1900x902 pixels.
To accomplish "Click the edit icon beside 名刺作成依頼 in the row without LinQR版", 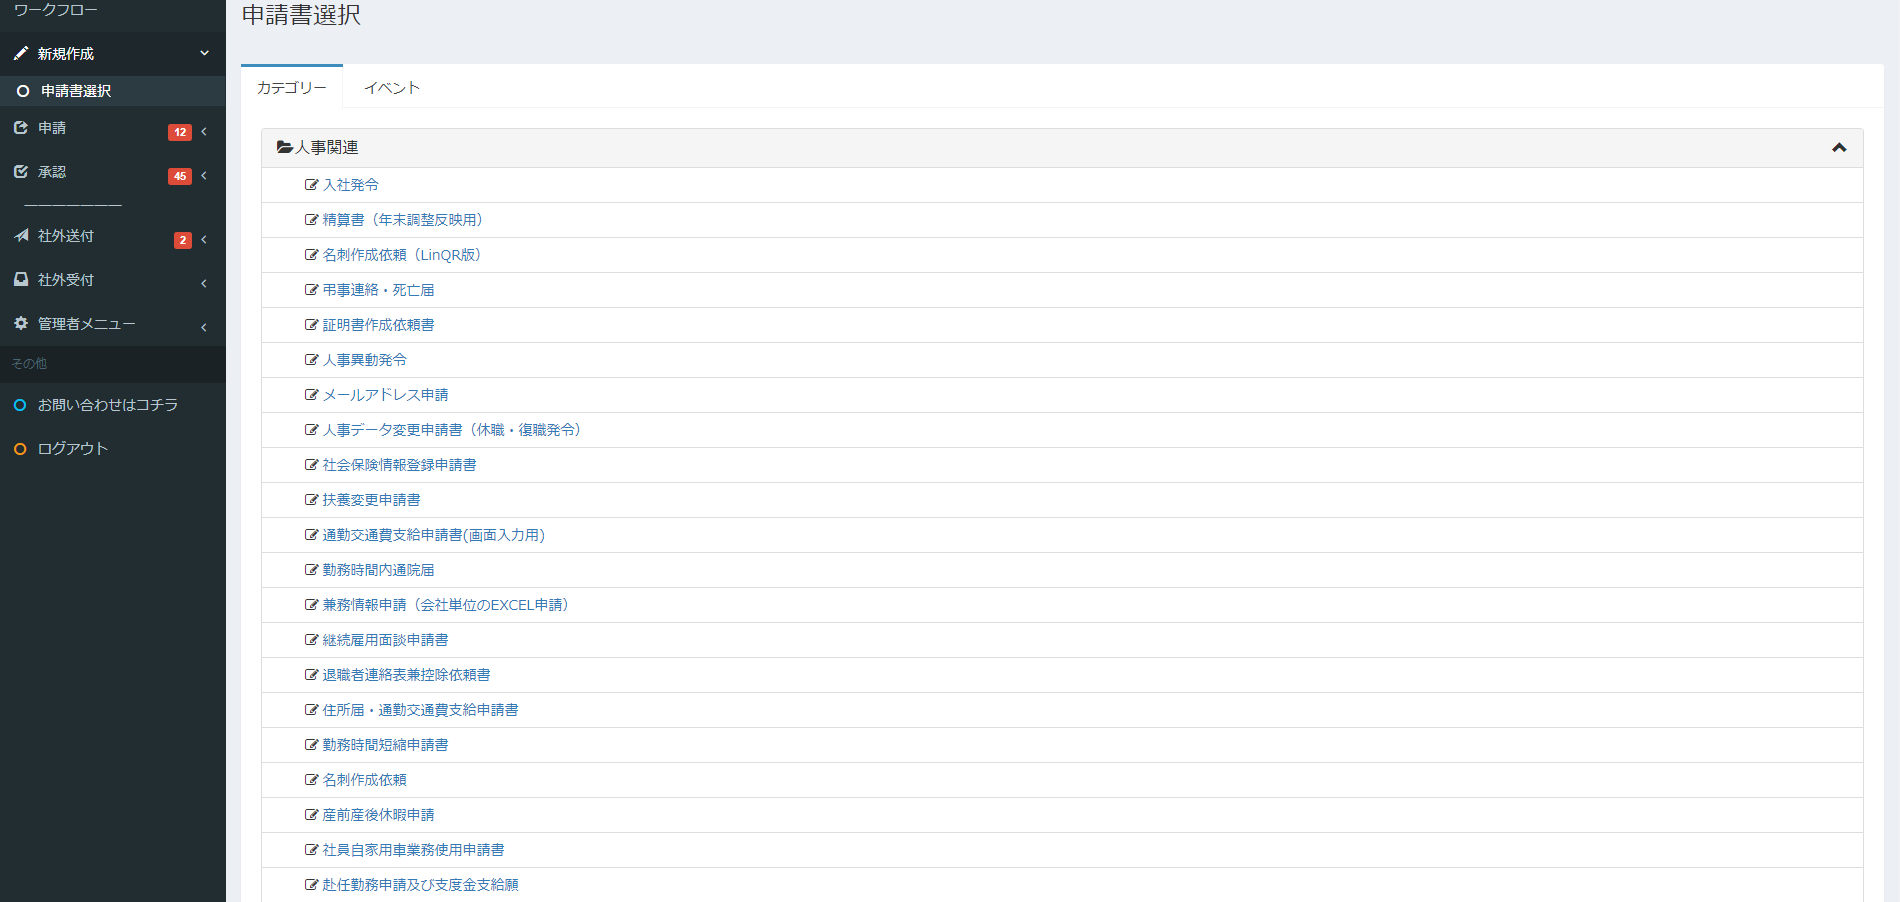I will click(x=311, y=780).
